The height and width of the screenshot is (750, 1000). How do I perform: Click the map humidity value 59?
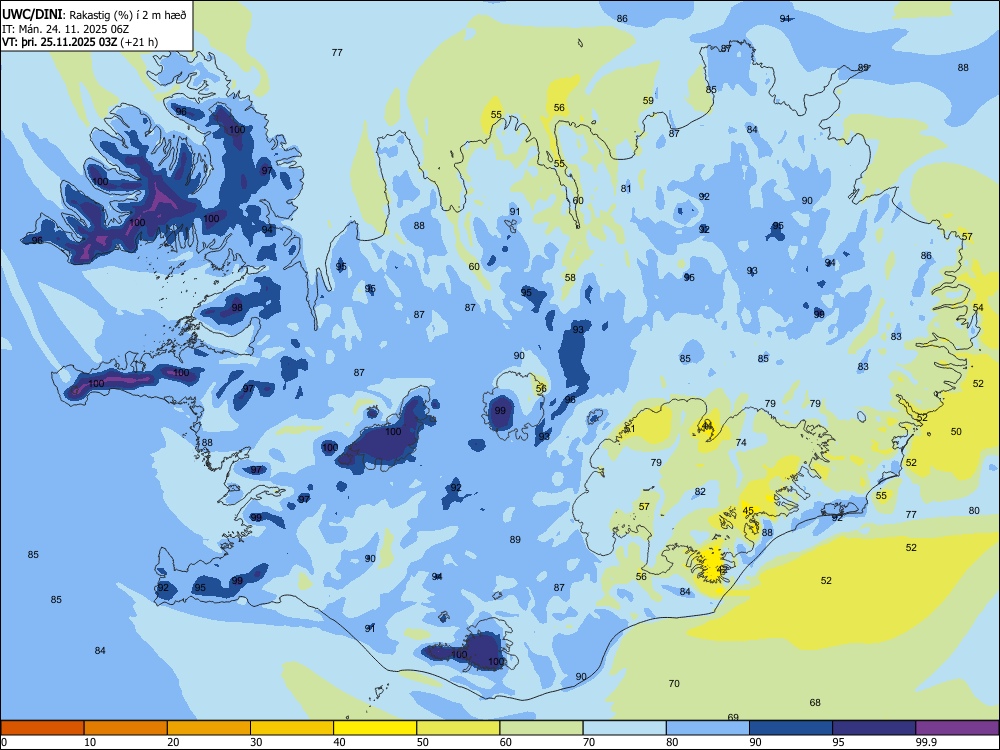click(x=648, y=101)
